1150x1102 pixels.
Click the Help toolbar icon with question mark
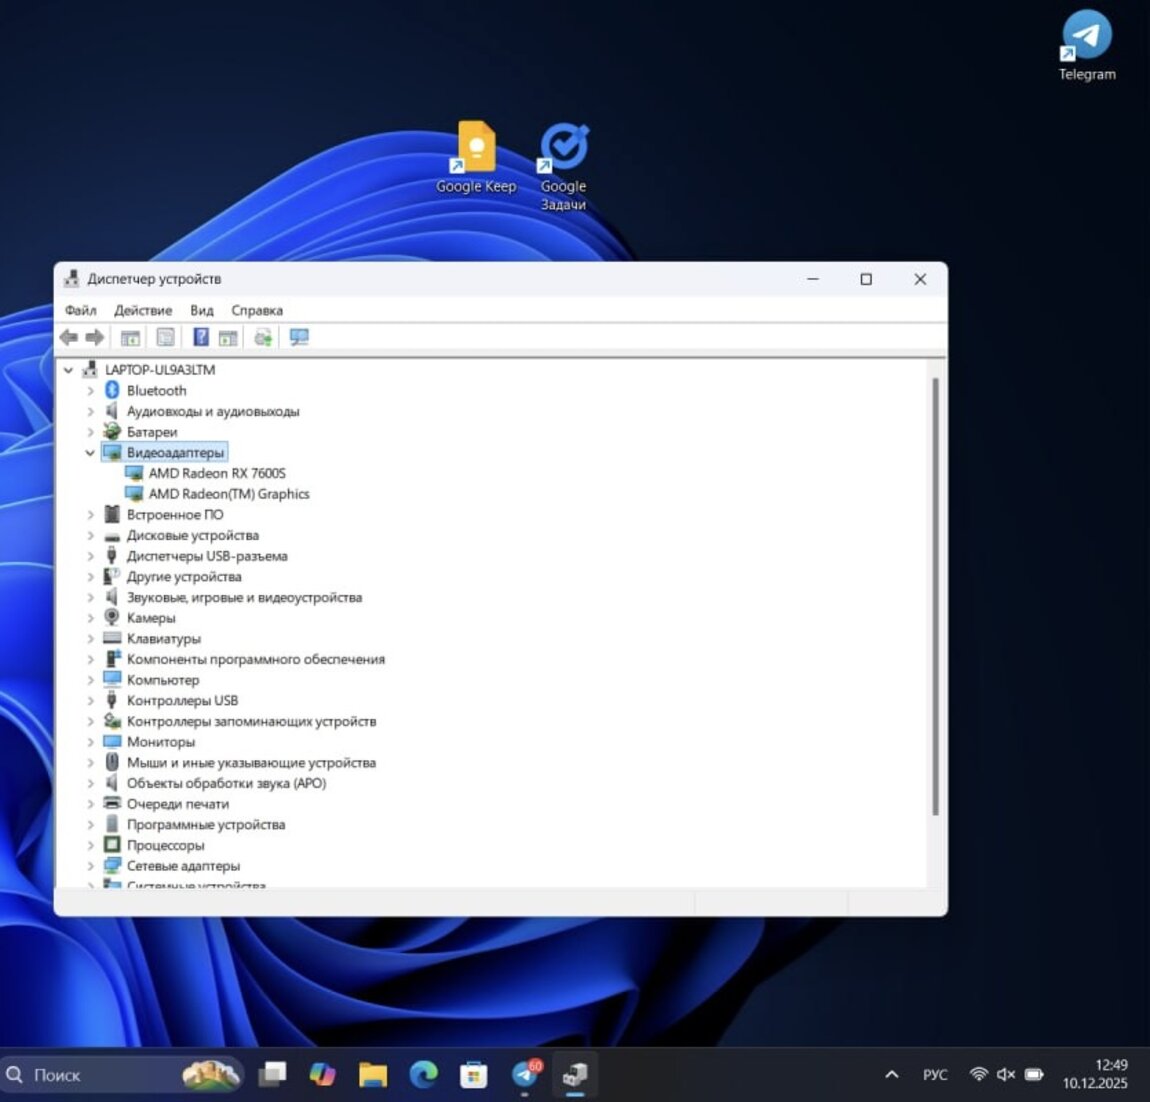tap(201, 338)
